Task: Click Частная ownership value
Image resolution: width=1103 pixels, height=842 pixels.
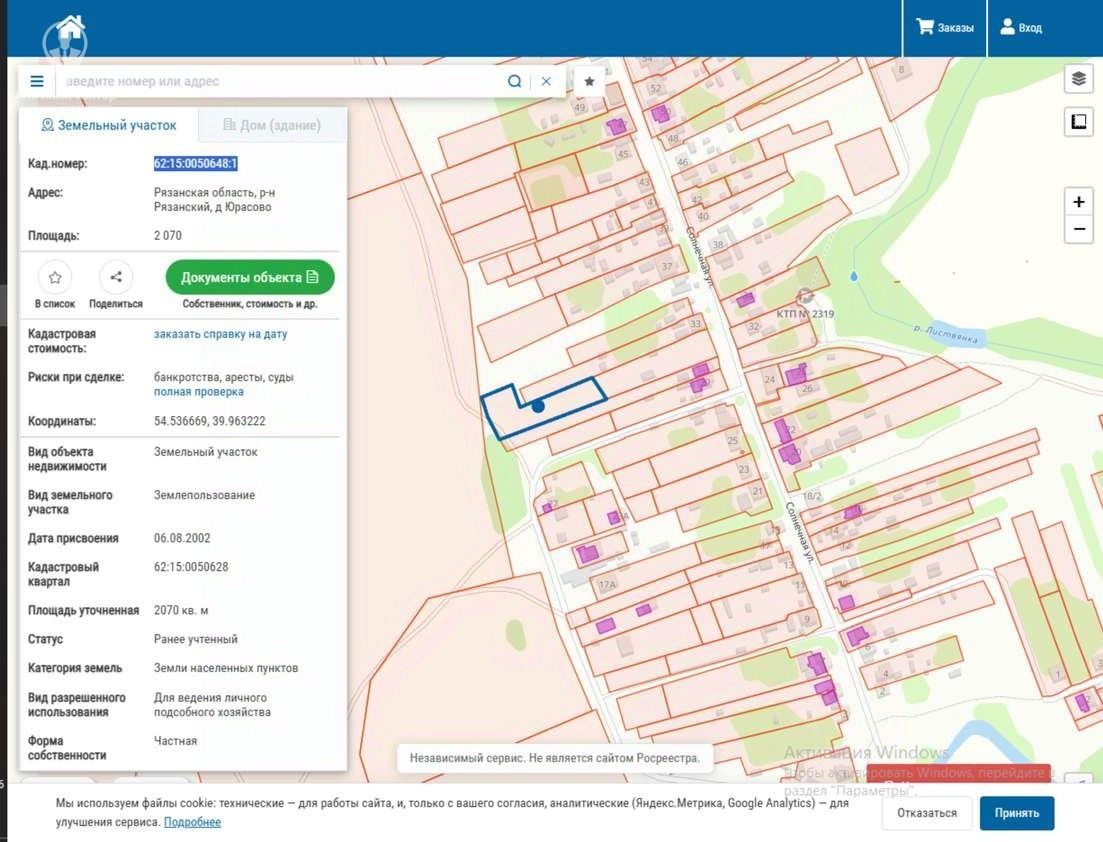Action: tap(175, 741)
